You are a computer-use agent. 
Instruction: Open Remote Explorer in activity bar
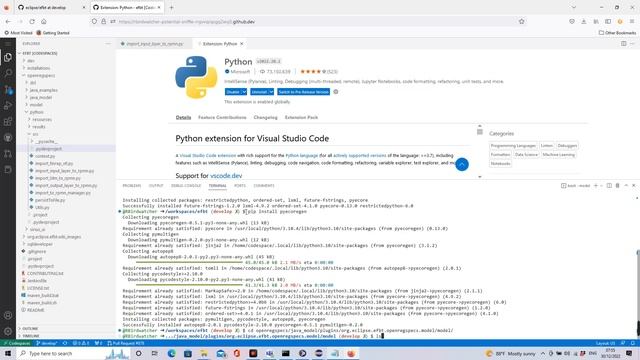tap(8, 169)
